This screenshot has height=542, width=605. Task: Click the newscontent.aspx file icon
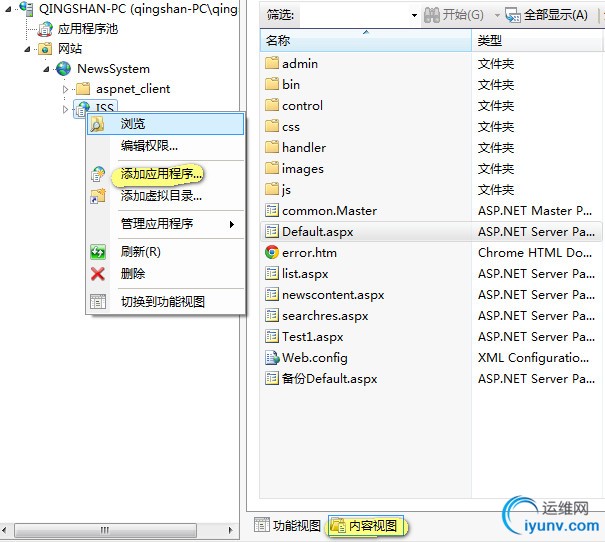[272, 294]
